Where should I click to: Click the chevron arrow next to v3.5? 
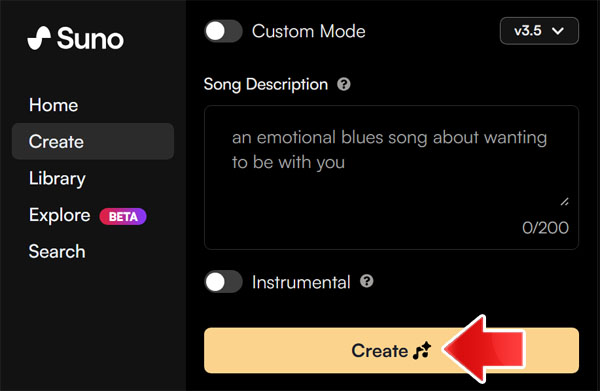558,31
